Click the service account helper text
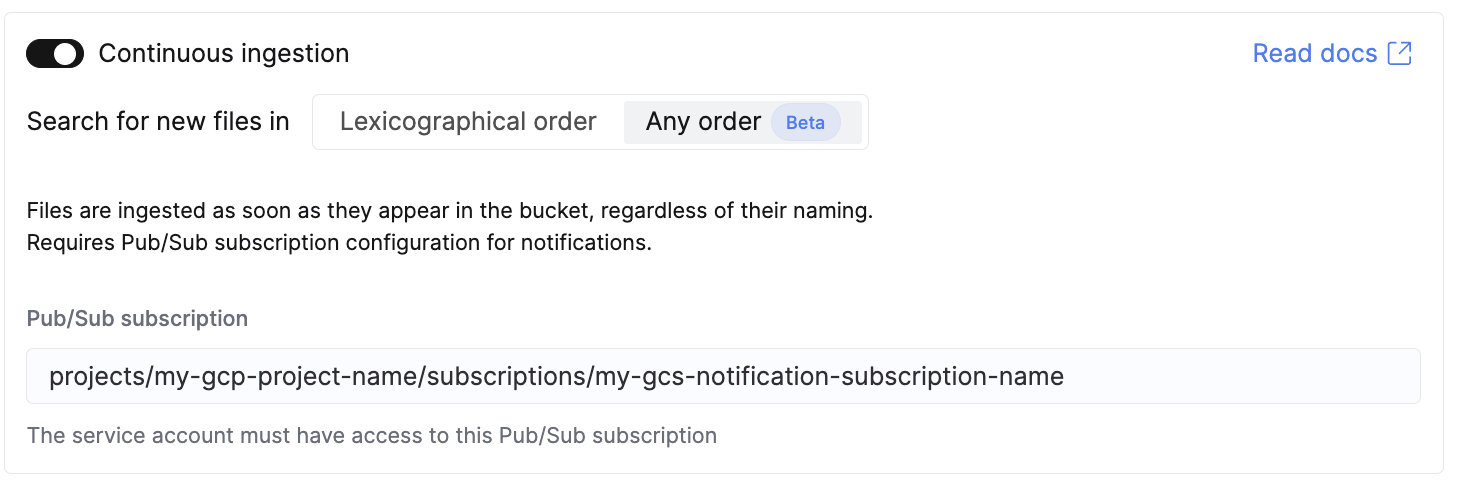The height and width of the screenshot is (492, 1458). (371, 435)
